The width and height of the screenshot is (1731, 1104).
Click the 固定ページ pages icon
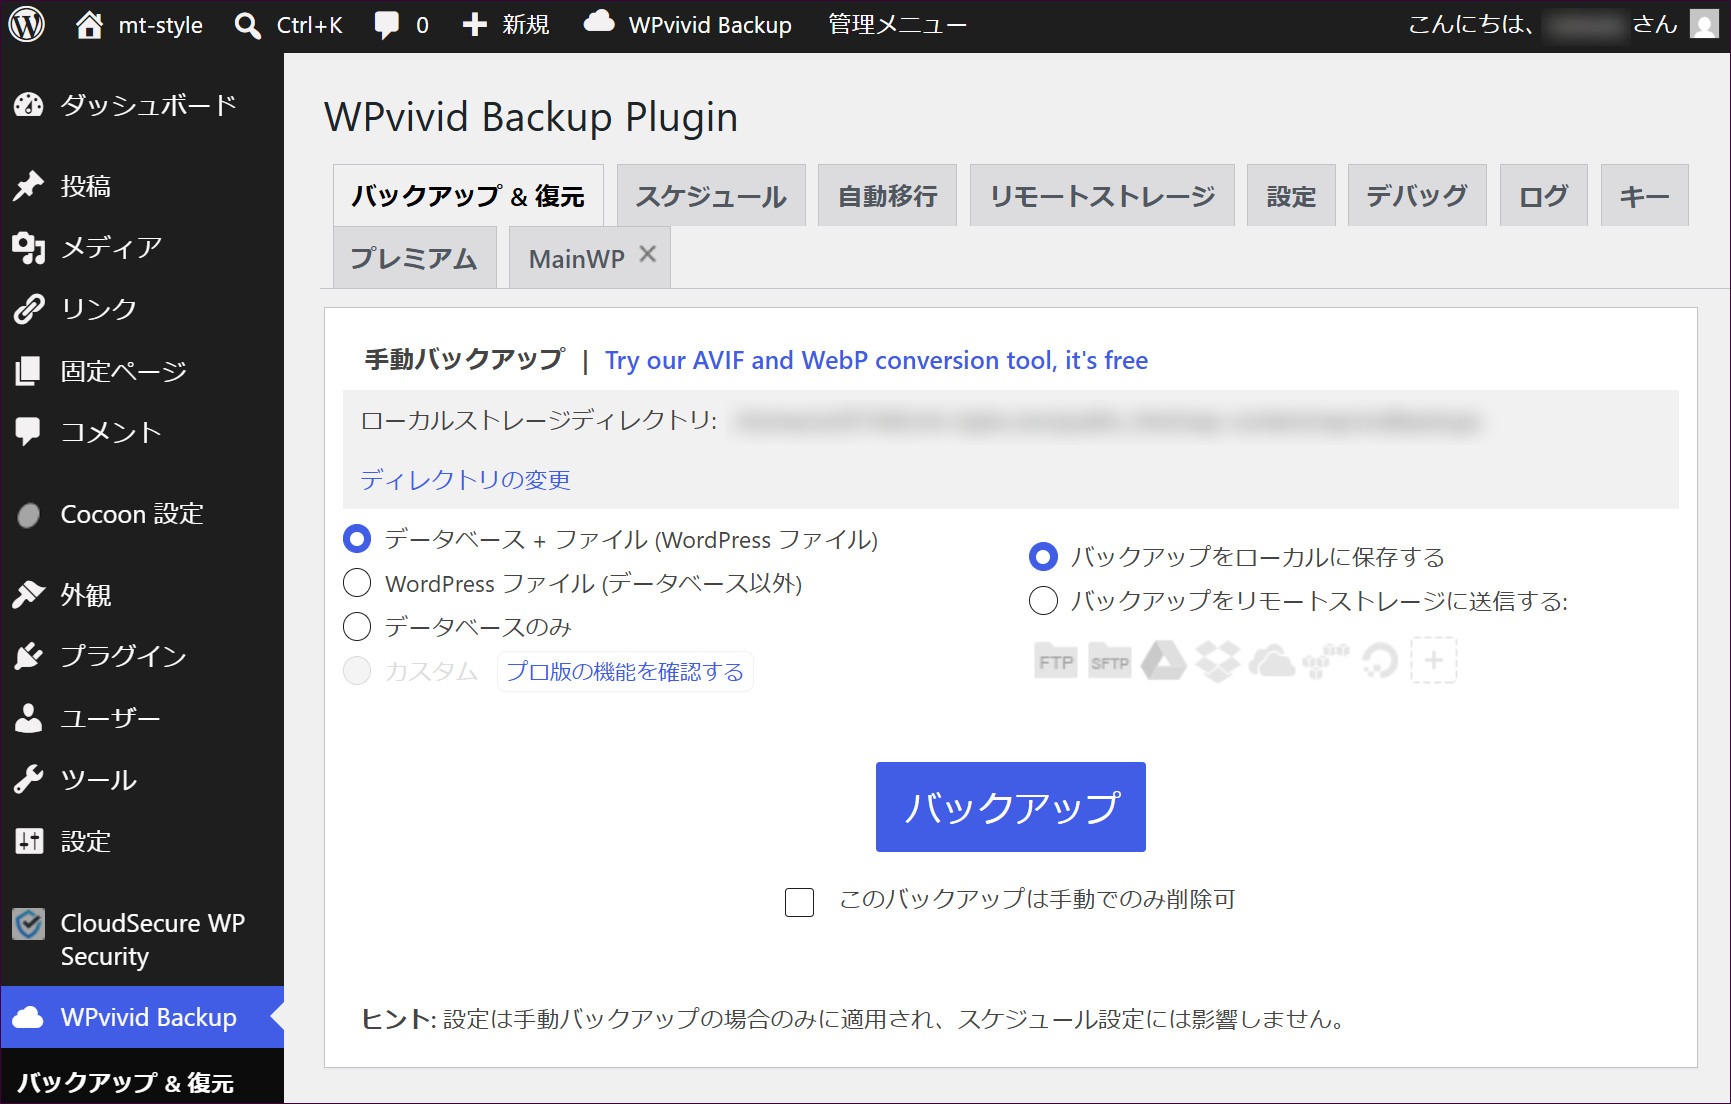[28, 370]
